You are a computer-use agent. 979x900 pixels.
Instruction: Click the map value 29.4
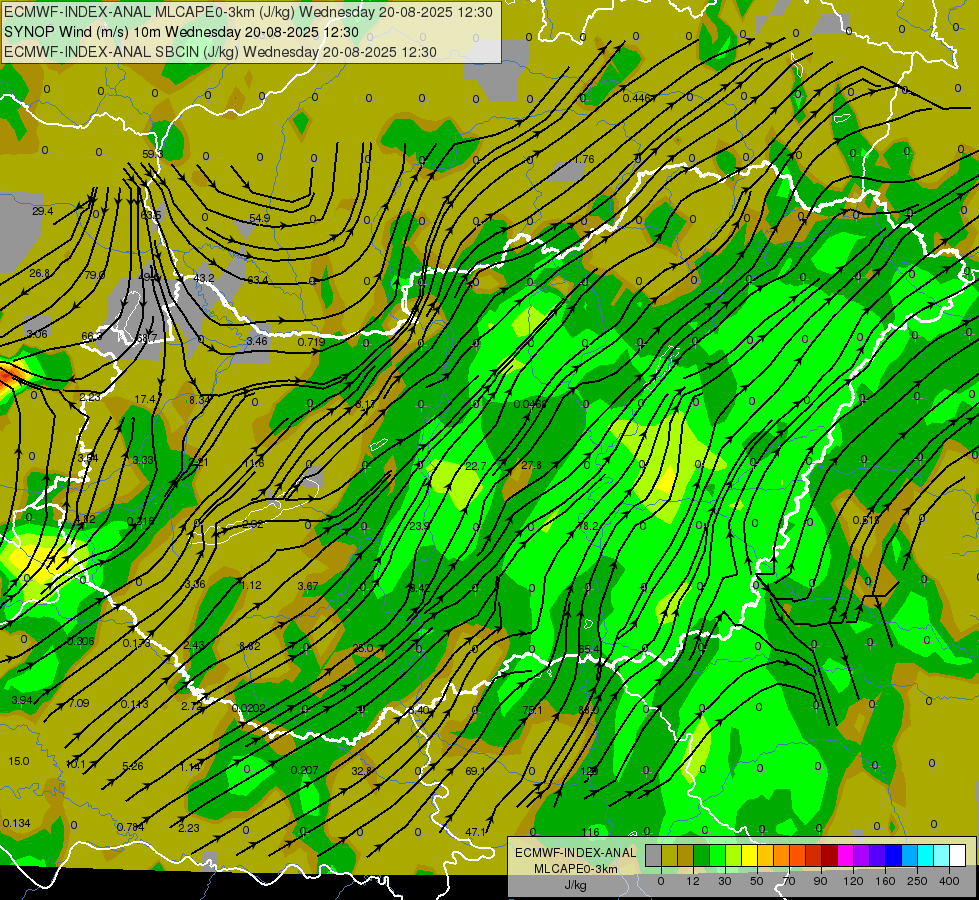42,211
